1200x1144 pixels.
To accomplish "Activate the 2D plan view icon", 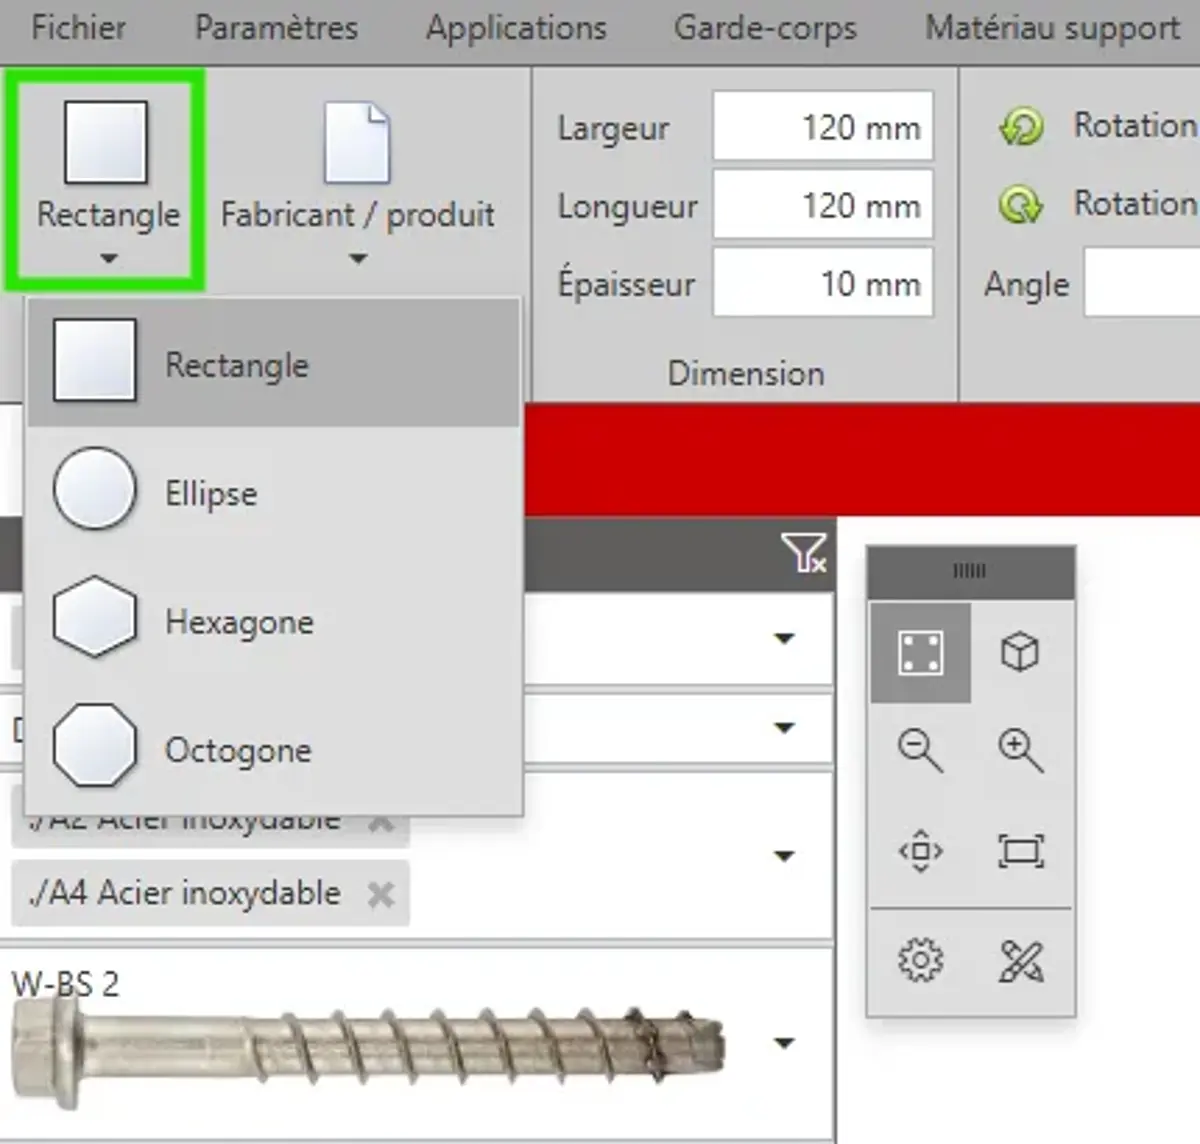I will coord(920,652).
